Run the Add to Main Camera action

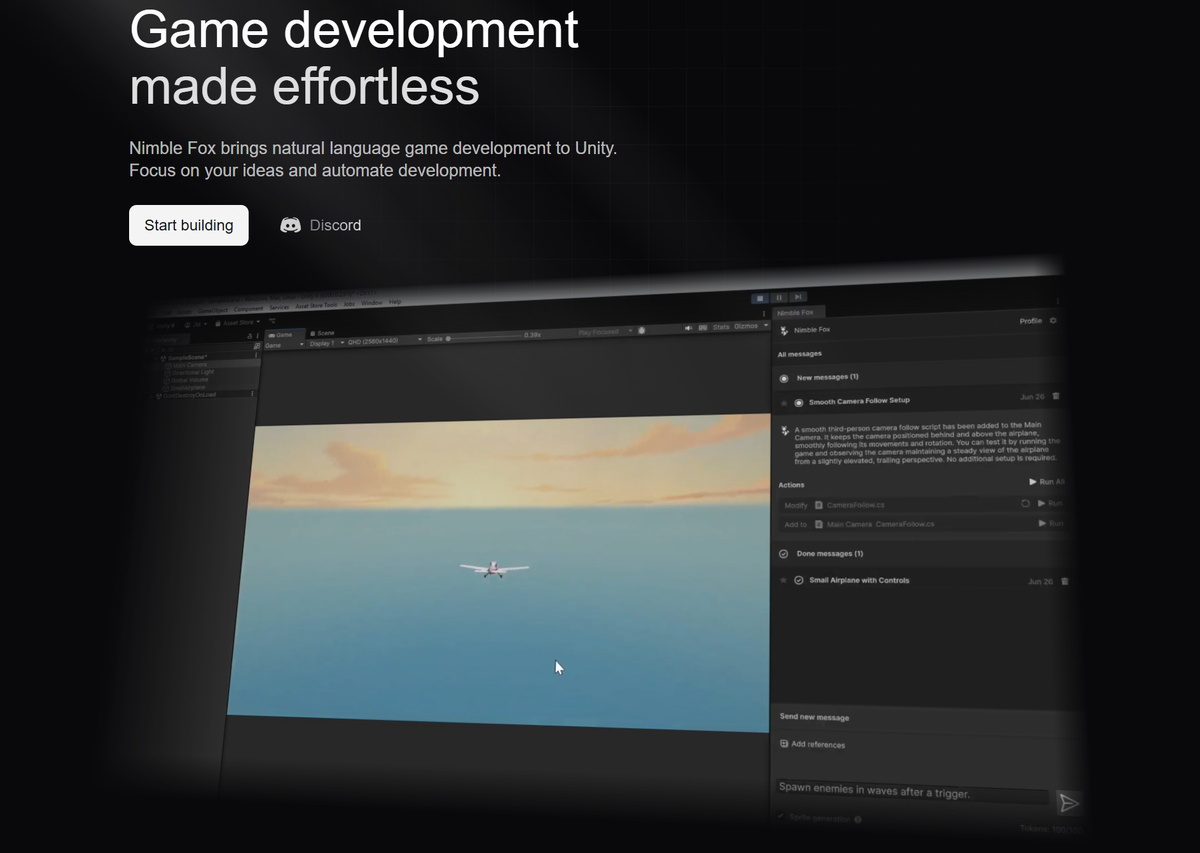1051,523
